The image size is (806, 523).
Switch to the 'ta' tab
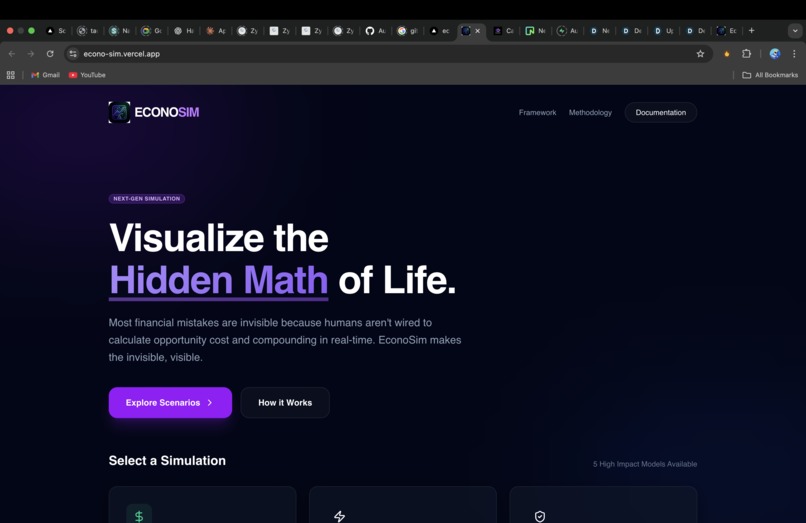[87, 31]
